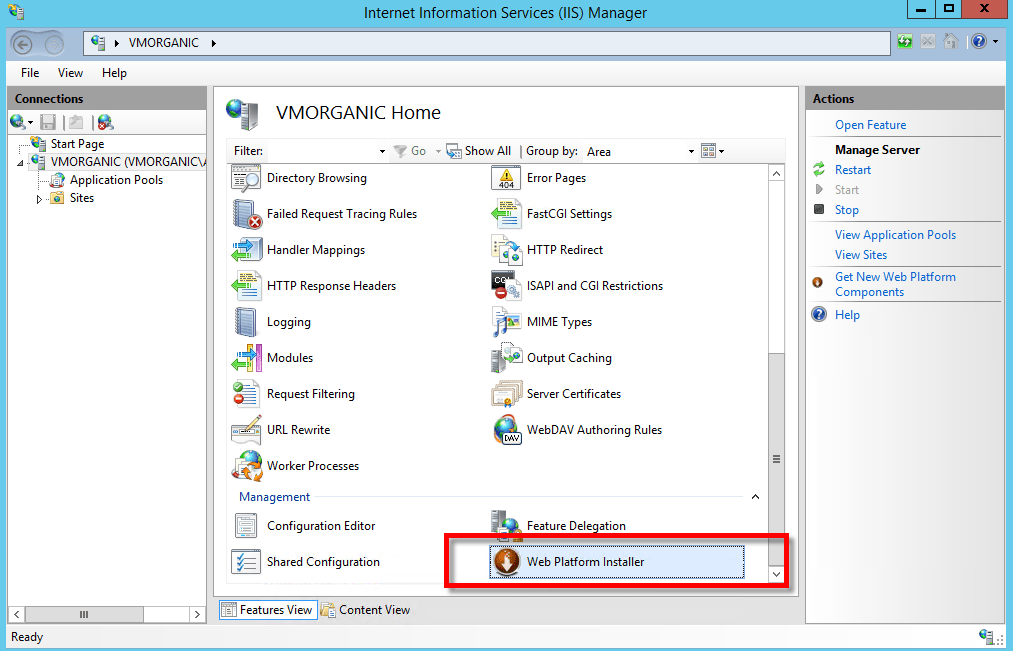This screenshot has height=651, width=1013.
Task: Click the Help link in Actions pane
Action: tap(847, 315)
